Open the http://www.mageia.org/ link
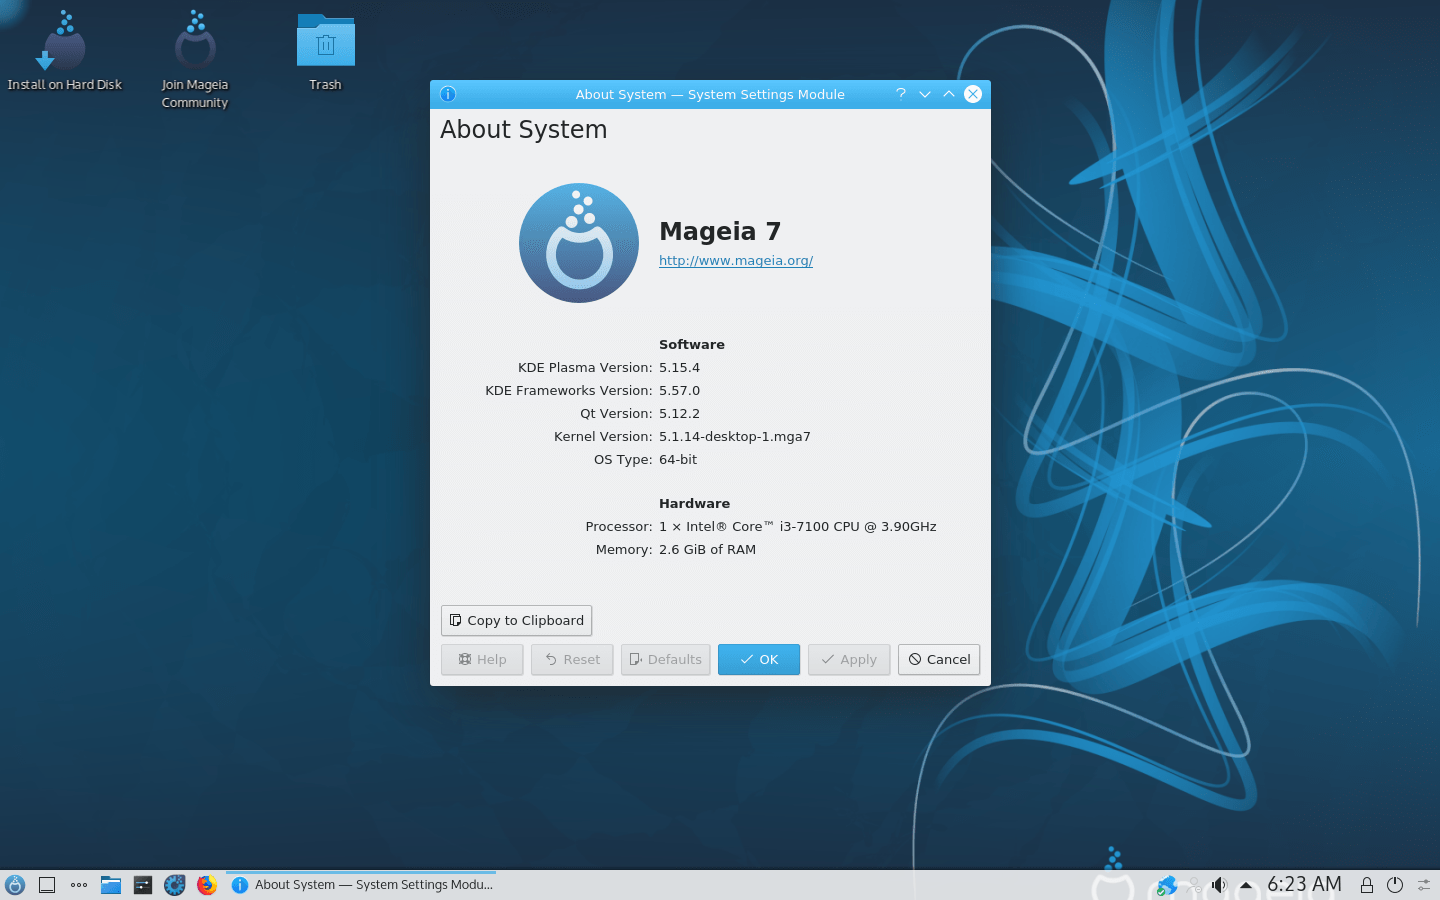The height and width of the screenshot is (900, 1440). pyautogui.click(x=736, y=261)
